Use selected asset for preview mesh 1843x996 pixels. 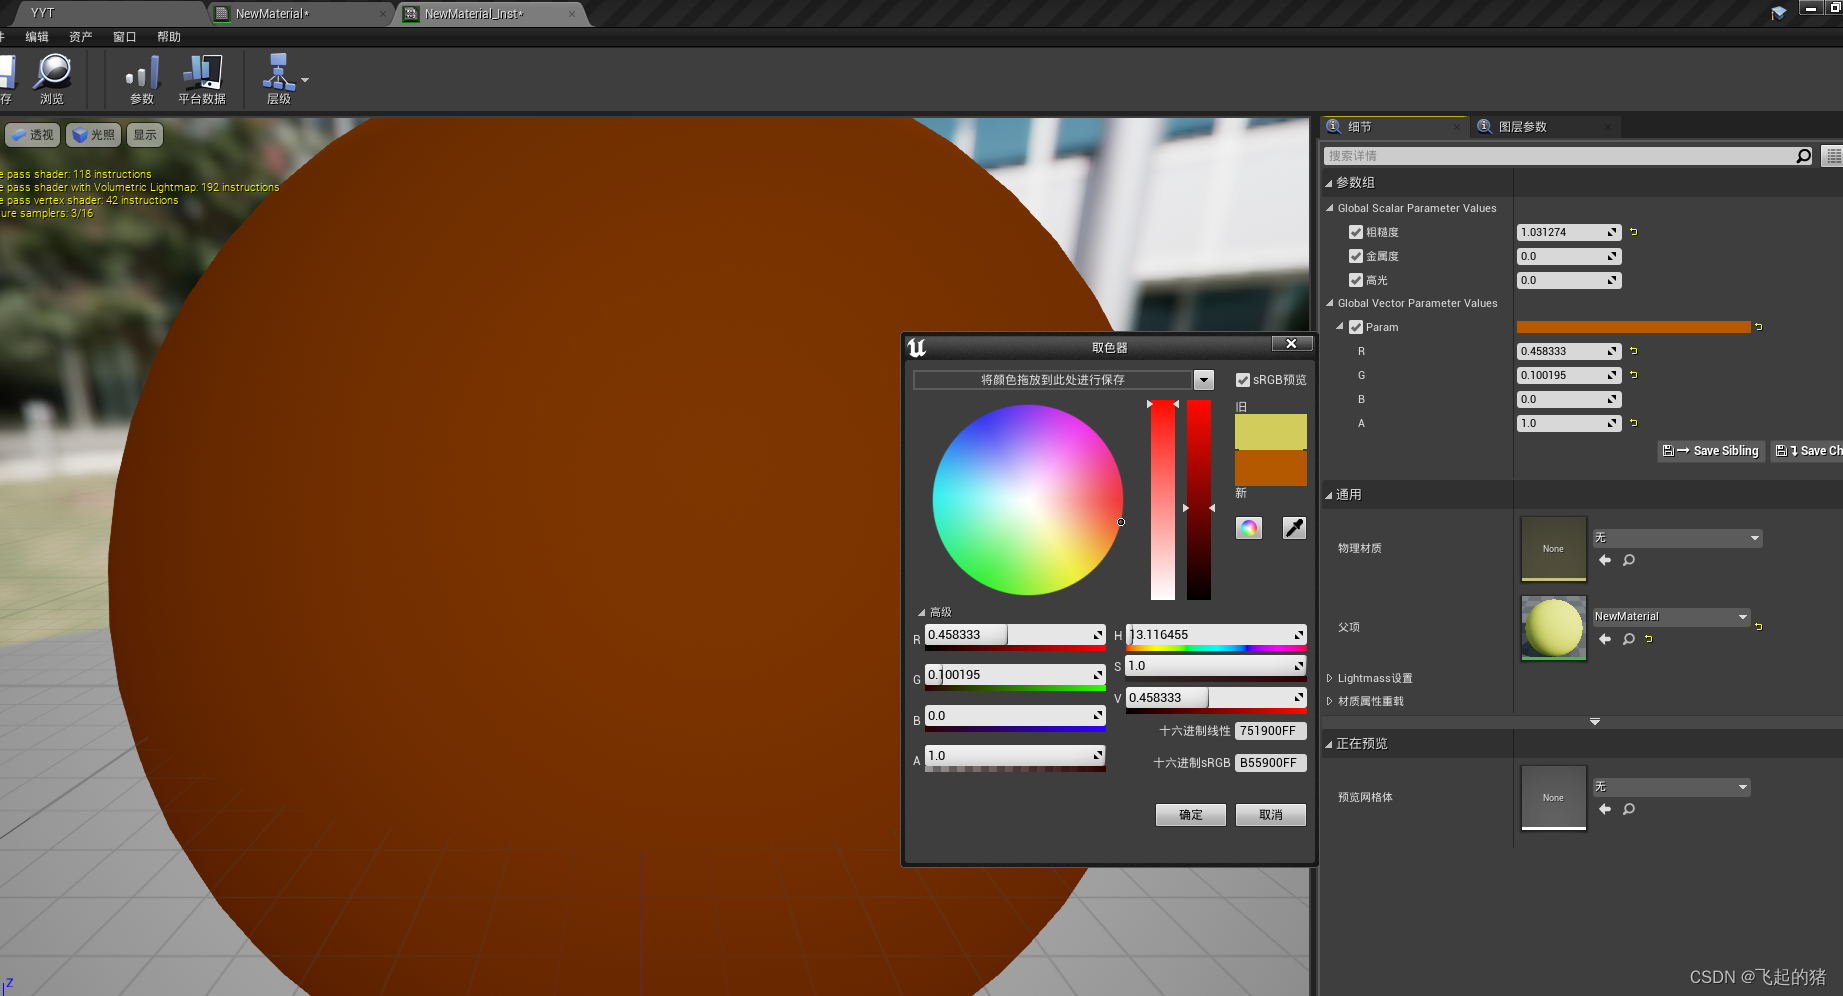coord(1605,809)
